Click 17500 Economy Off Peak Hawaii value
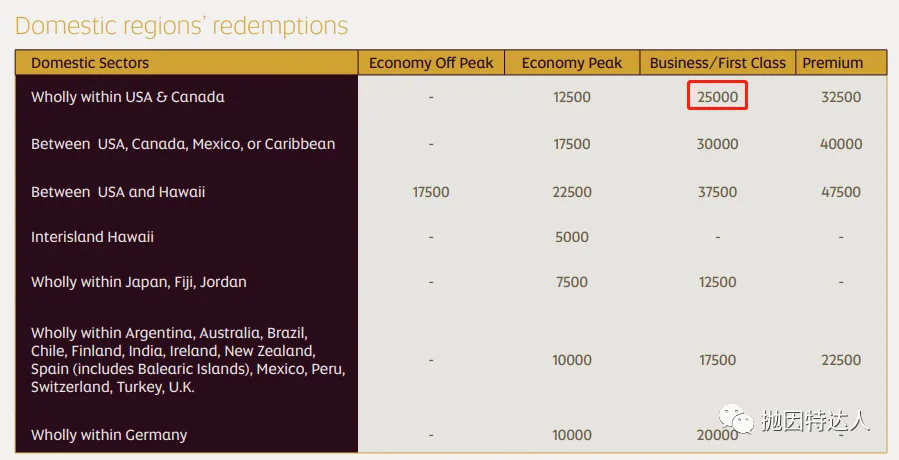Image resolution: width=899 pixels, height=460 pixels. point(431,192)
